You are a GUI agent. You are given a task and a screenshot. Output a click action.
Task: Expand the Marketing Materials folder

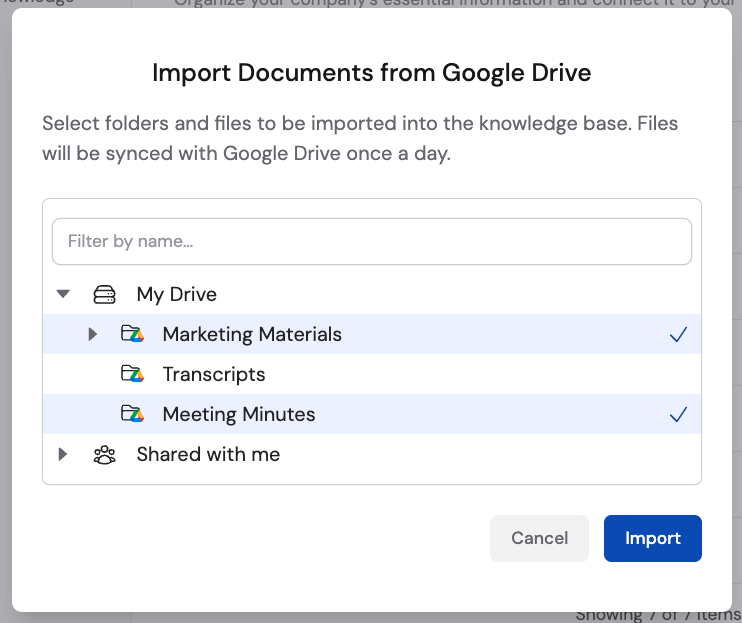tap(93, 334)
